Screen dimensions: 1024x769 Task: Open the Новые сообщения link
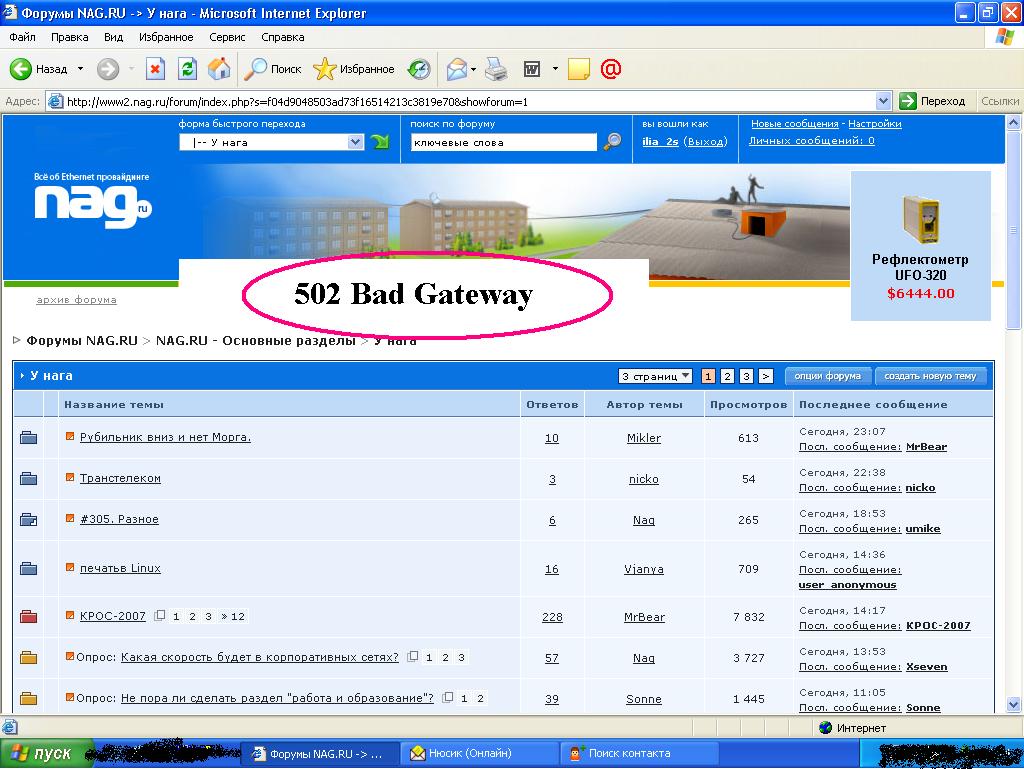[794, 123]
